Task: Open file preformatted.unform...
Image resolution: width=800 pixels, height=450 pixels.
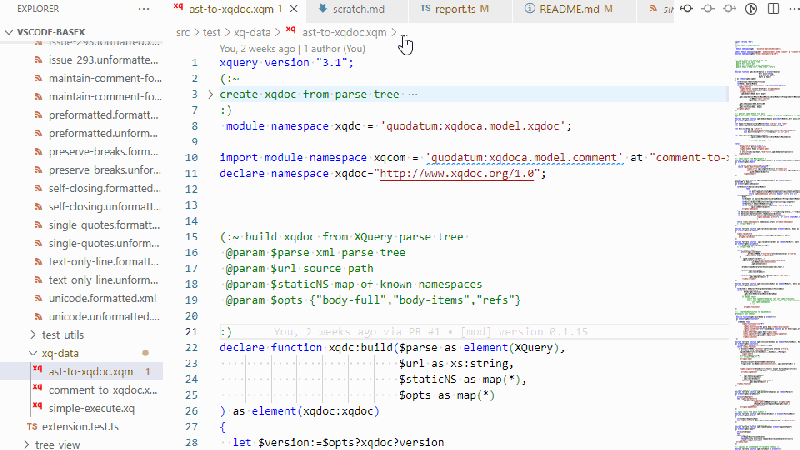Action: (103, 134)
